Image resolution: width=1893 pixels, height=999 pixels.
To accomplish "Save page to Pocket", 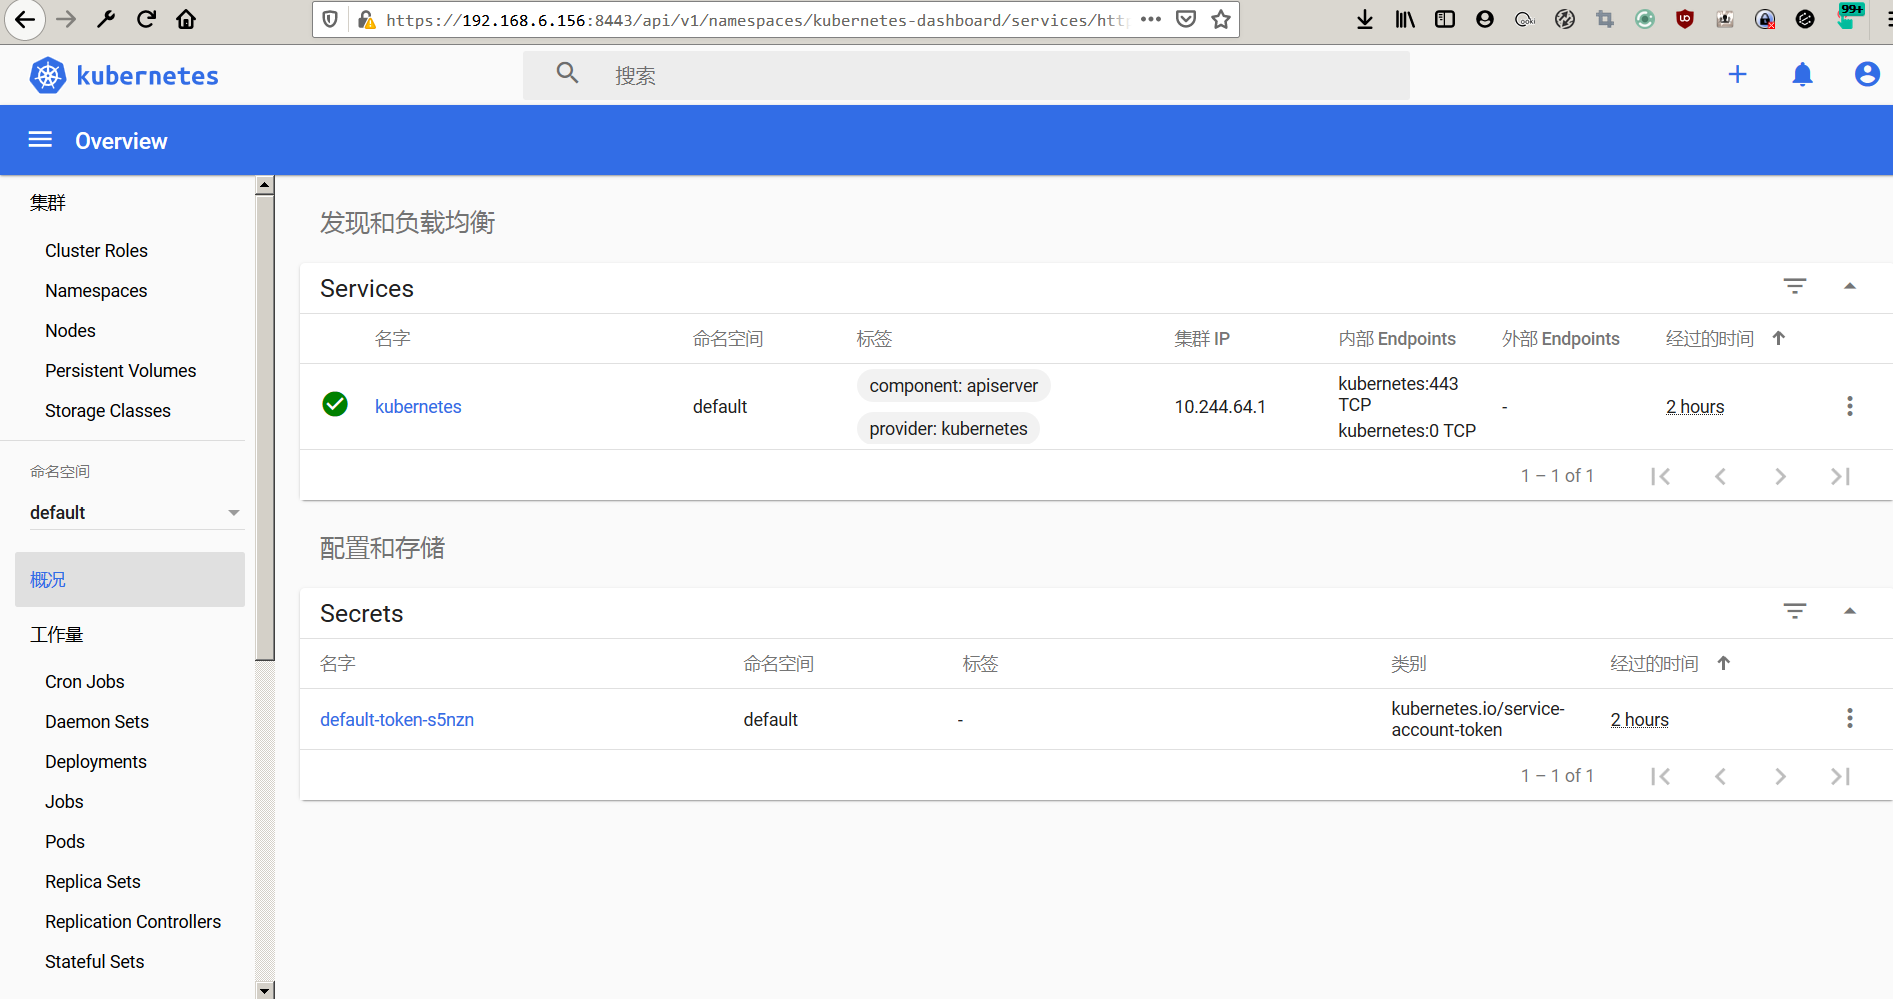I will (x=1186, y=19).
